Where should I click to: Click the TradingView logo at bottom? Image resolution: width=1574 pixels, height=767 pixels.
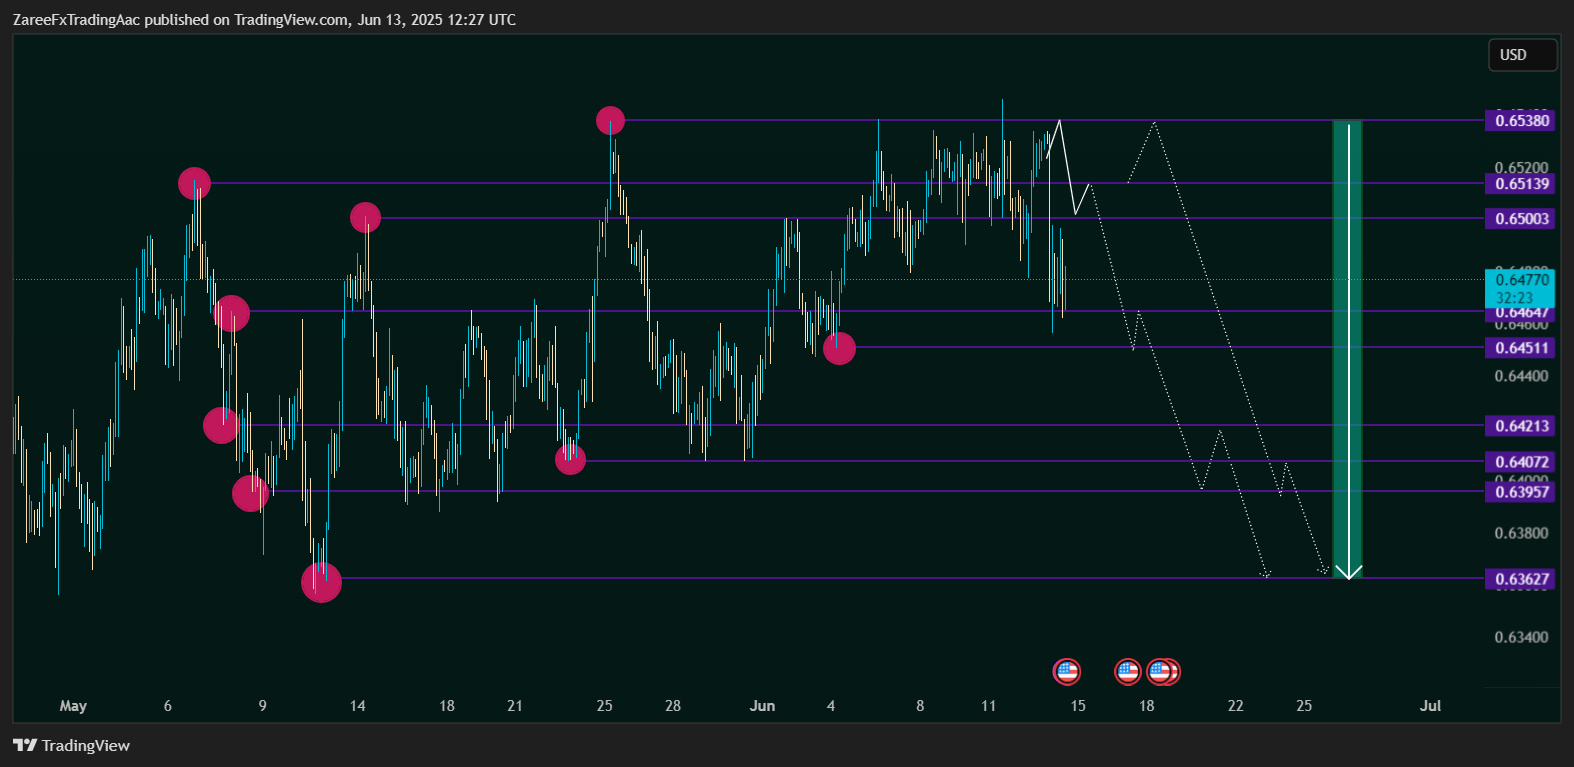71,745
